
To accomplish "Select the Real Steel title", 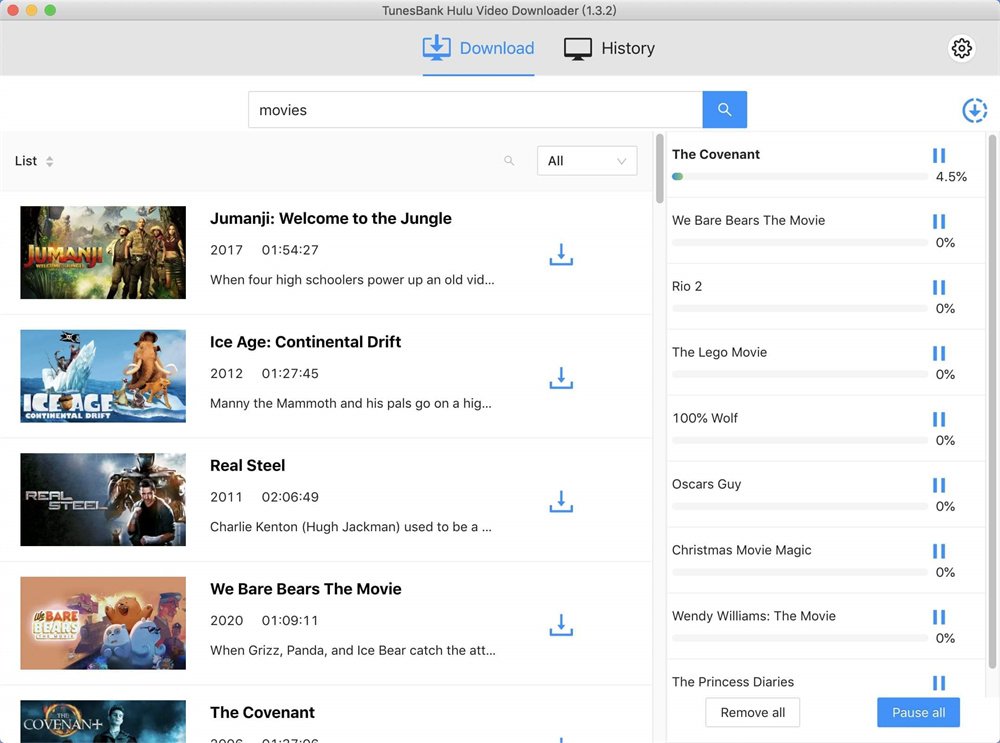I will pos(247,466).
